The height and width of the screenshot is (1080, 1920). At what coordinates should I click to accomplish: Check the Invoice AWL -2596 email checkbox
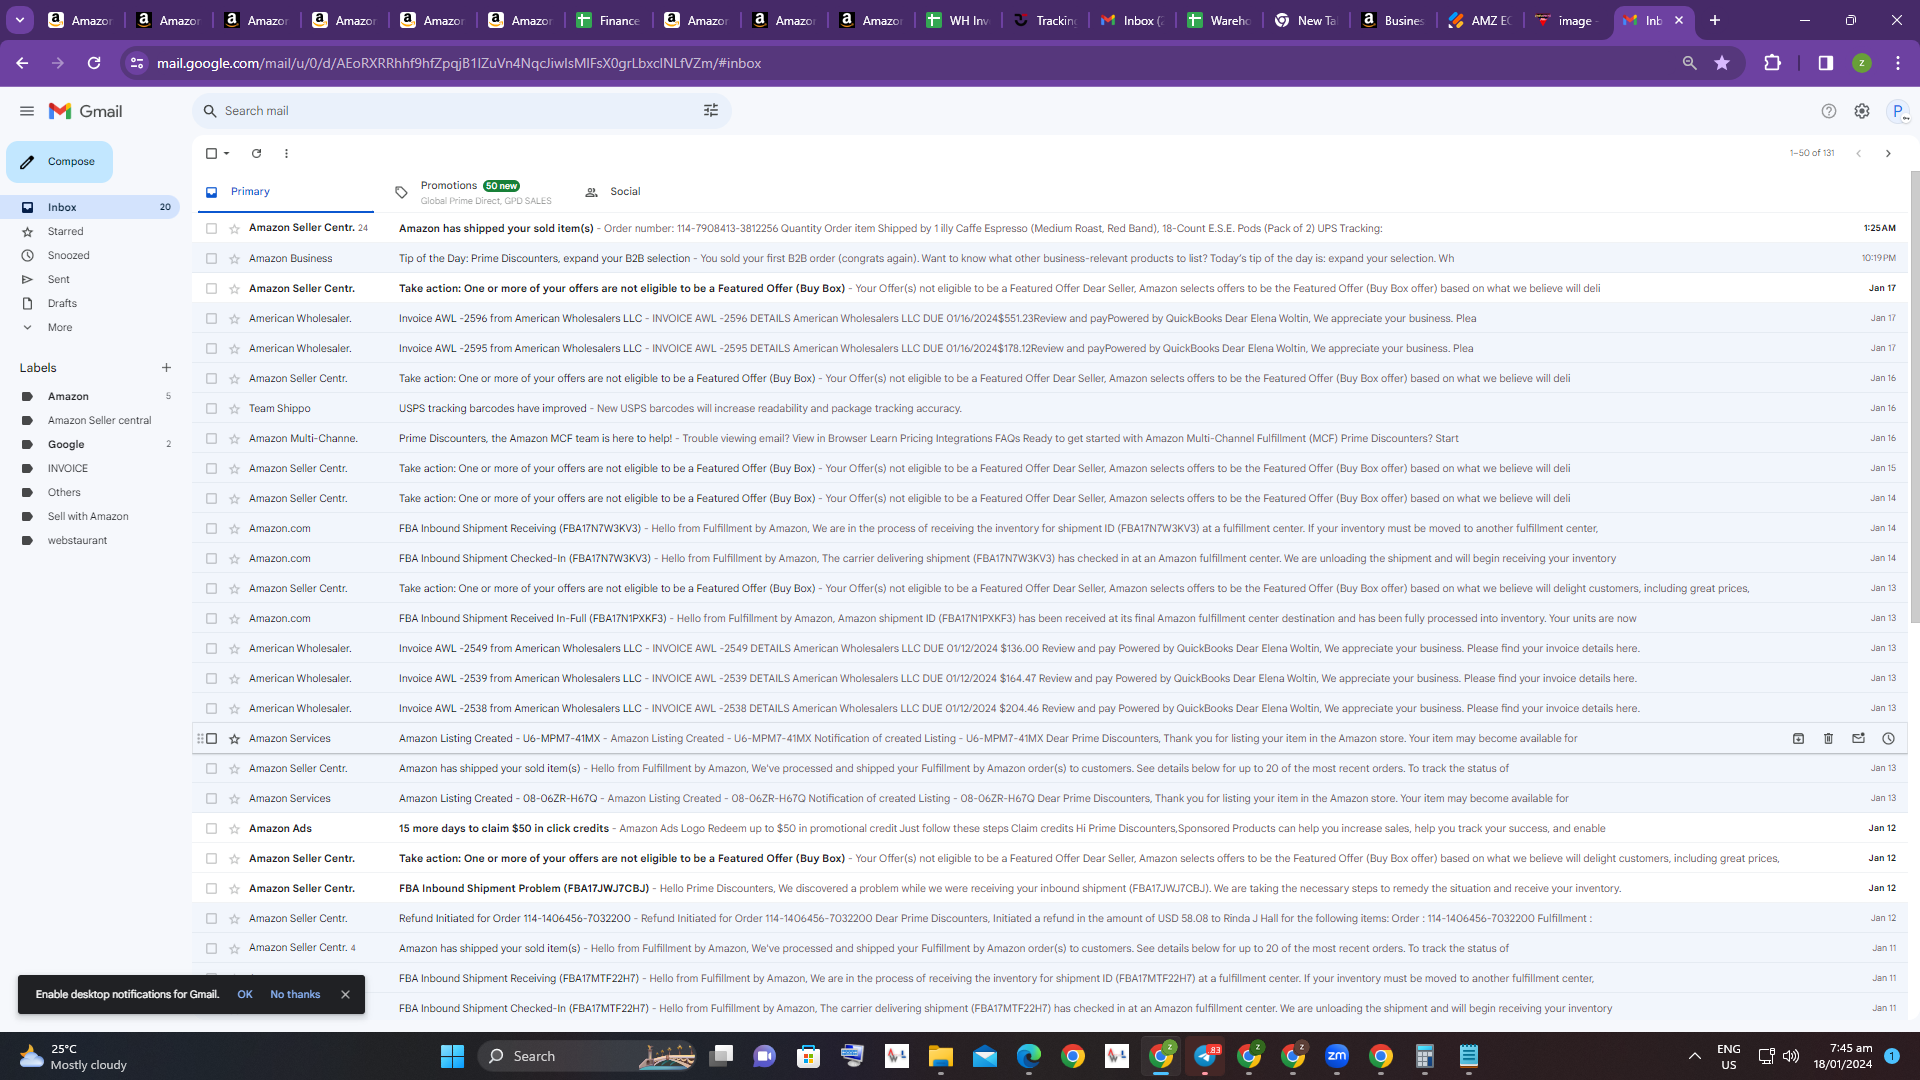pos(211,318)
